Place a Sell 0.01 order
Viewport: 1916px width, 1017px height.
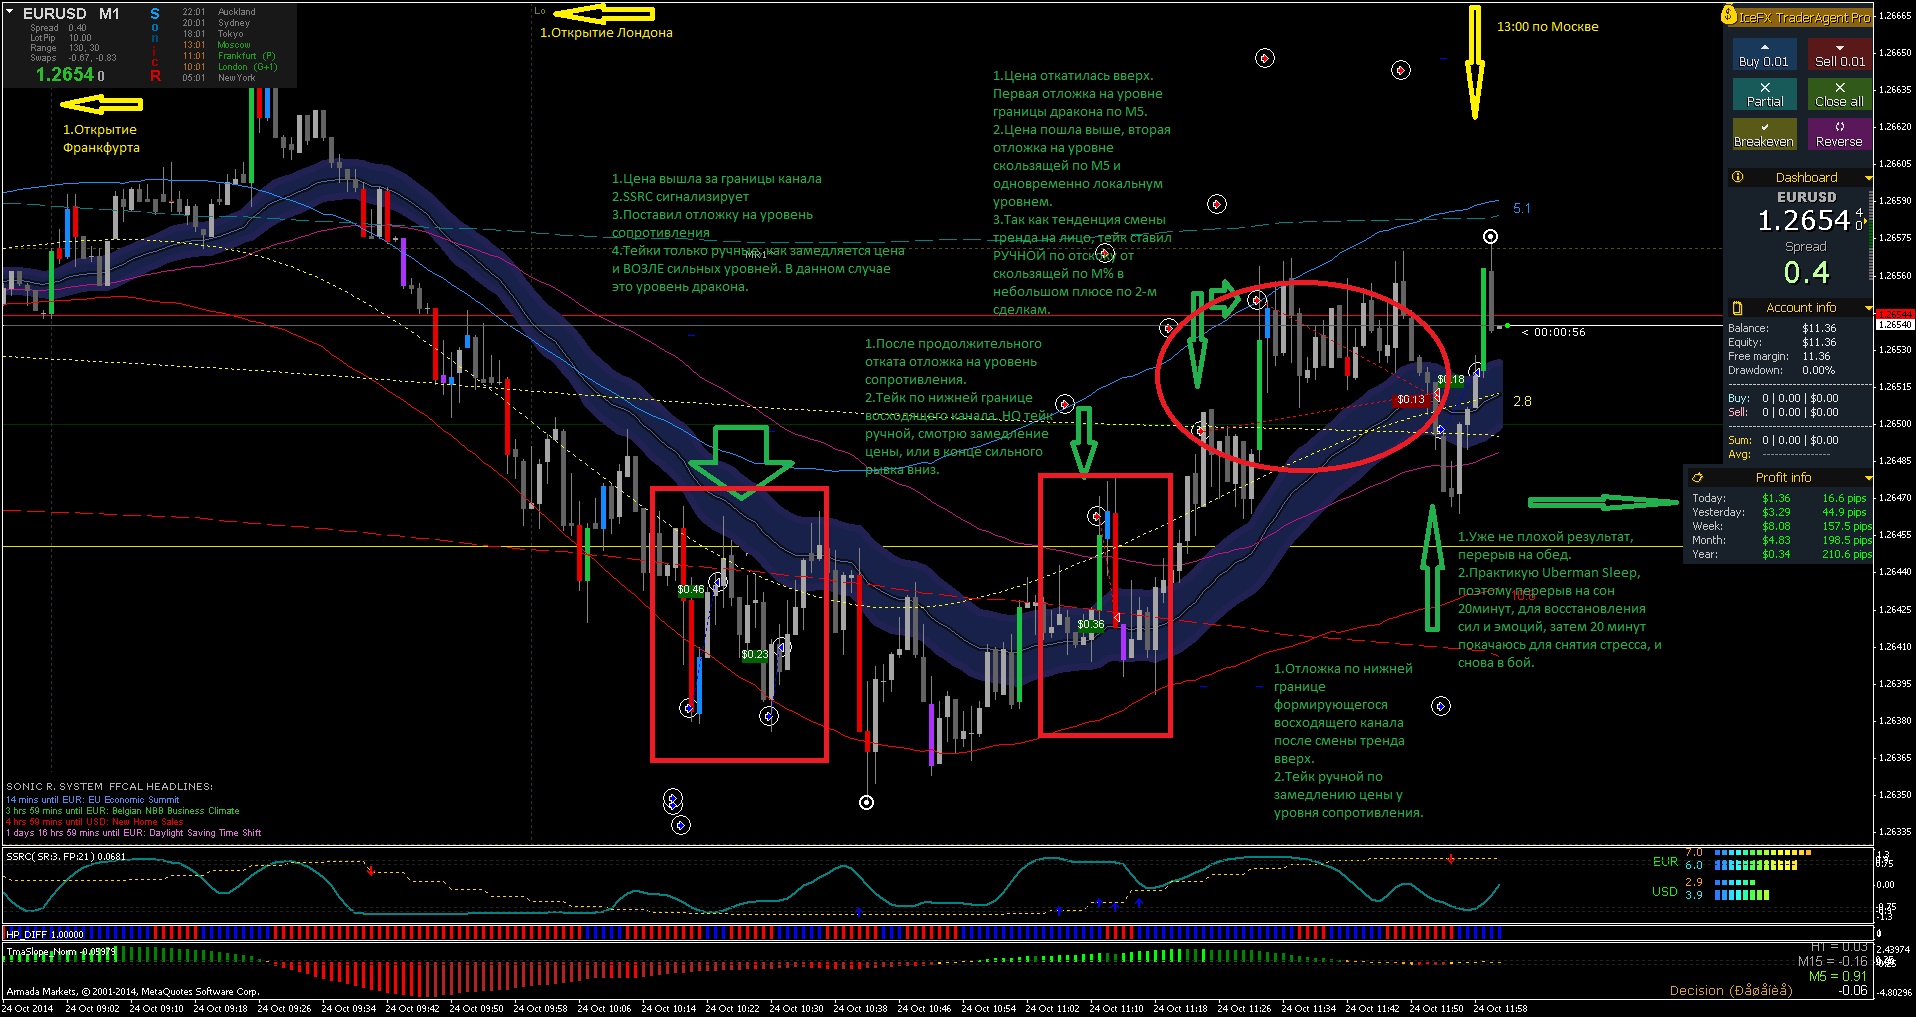pos(1839,55)
